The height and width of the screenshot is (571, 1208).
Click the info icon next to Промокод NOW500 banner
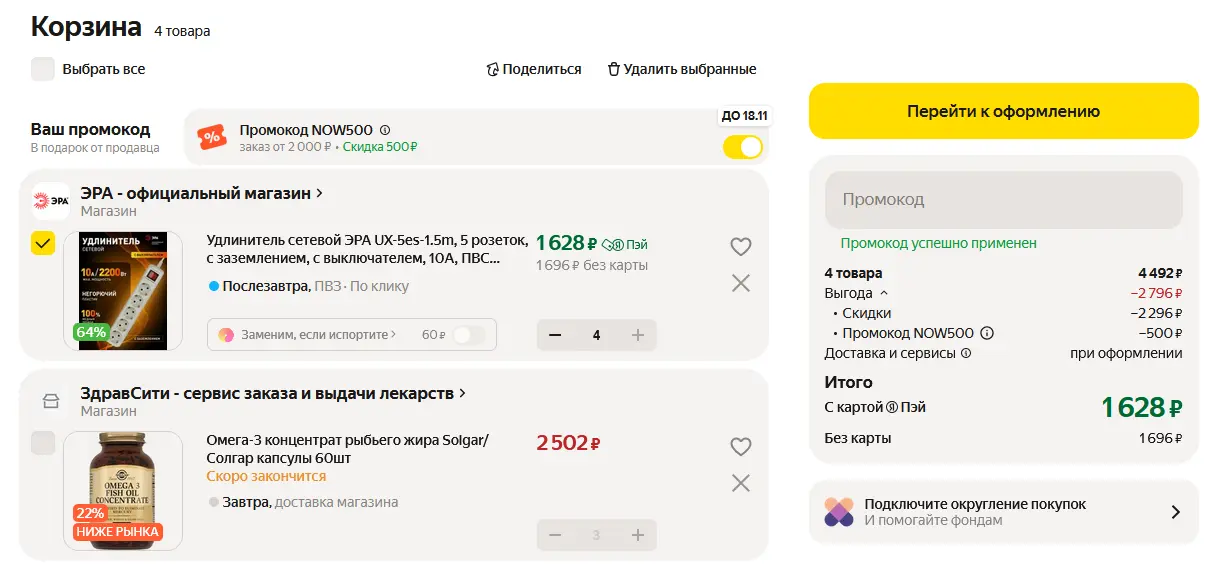pyautogui.click(x=385, y=130)
